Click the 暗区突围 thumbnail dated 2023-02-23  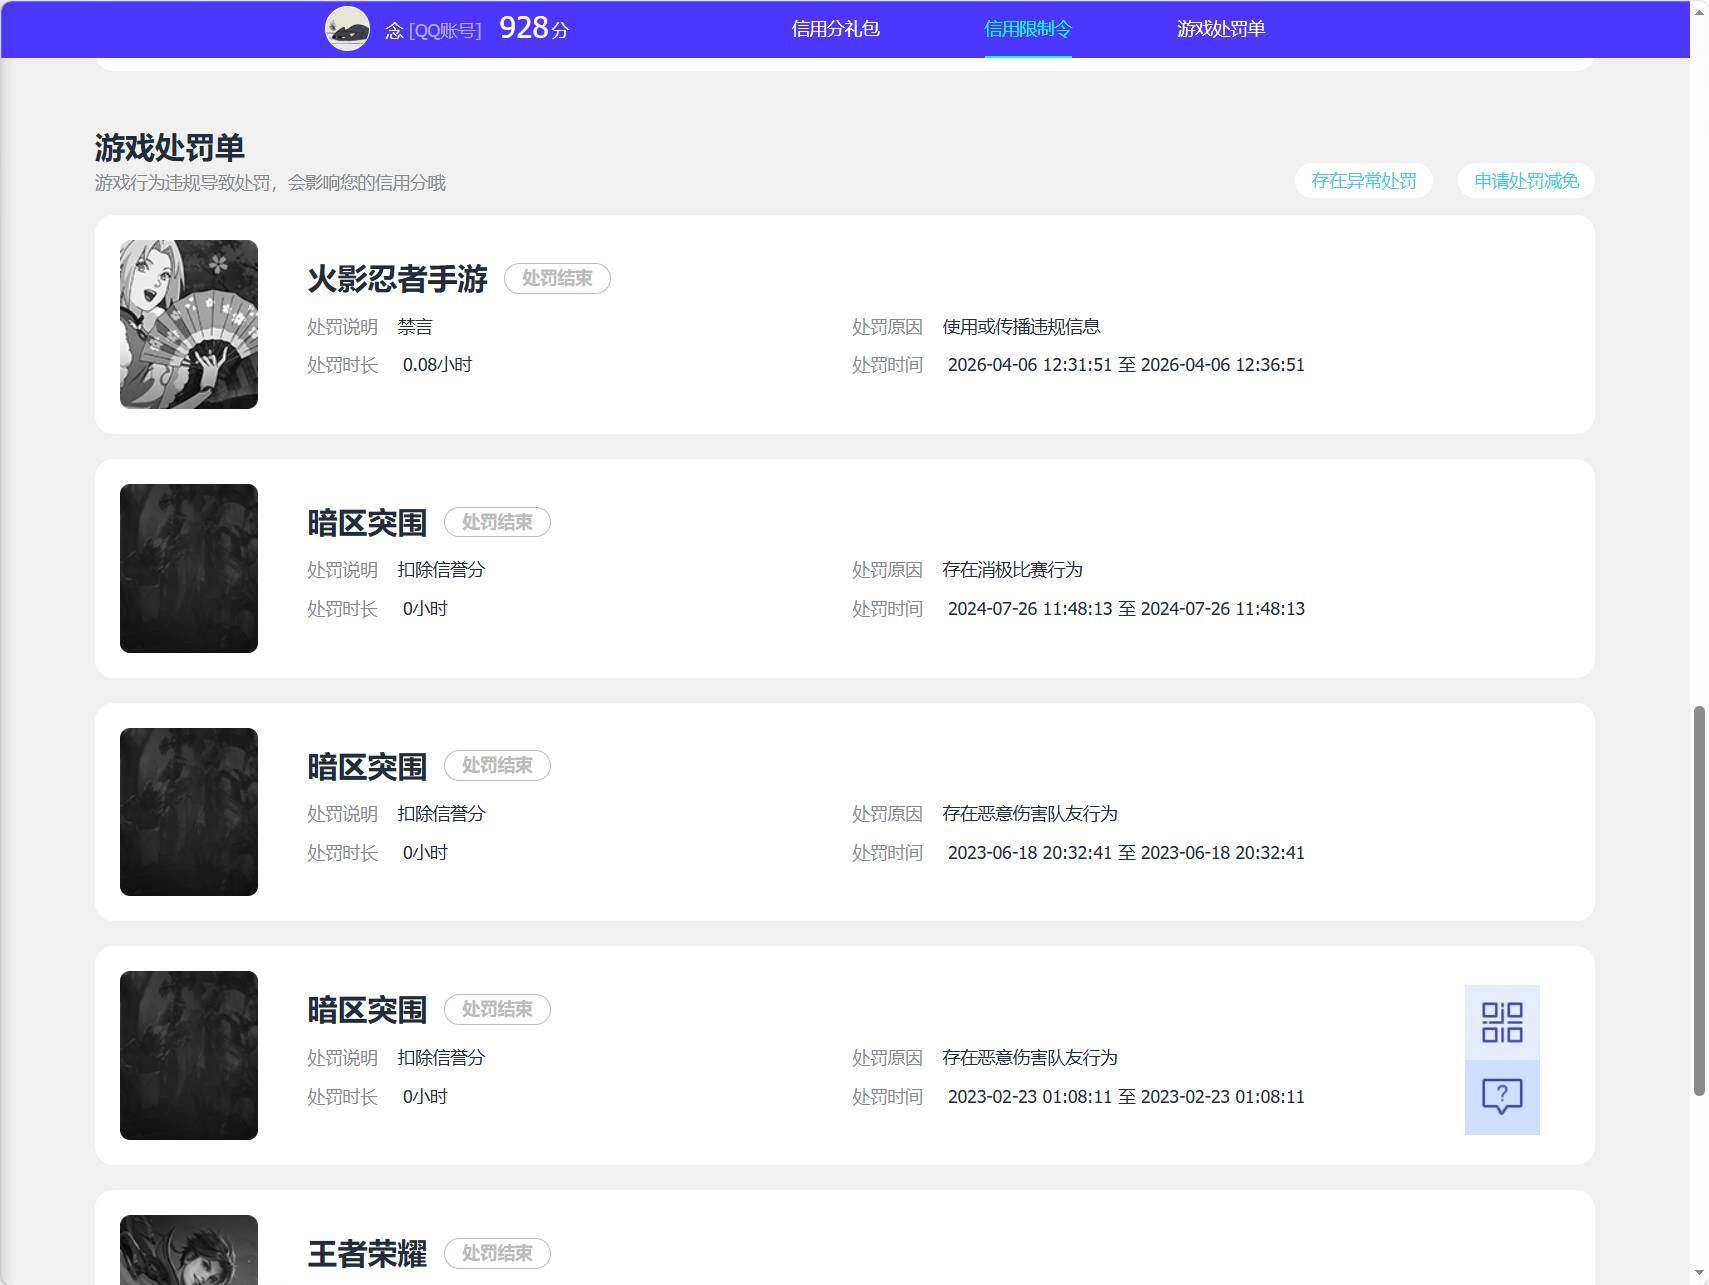pyautogui.click(x=189, y=1055)
